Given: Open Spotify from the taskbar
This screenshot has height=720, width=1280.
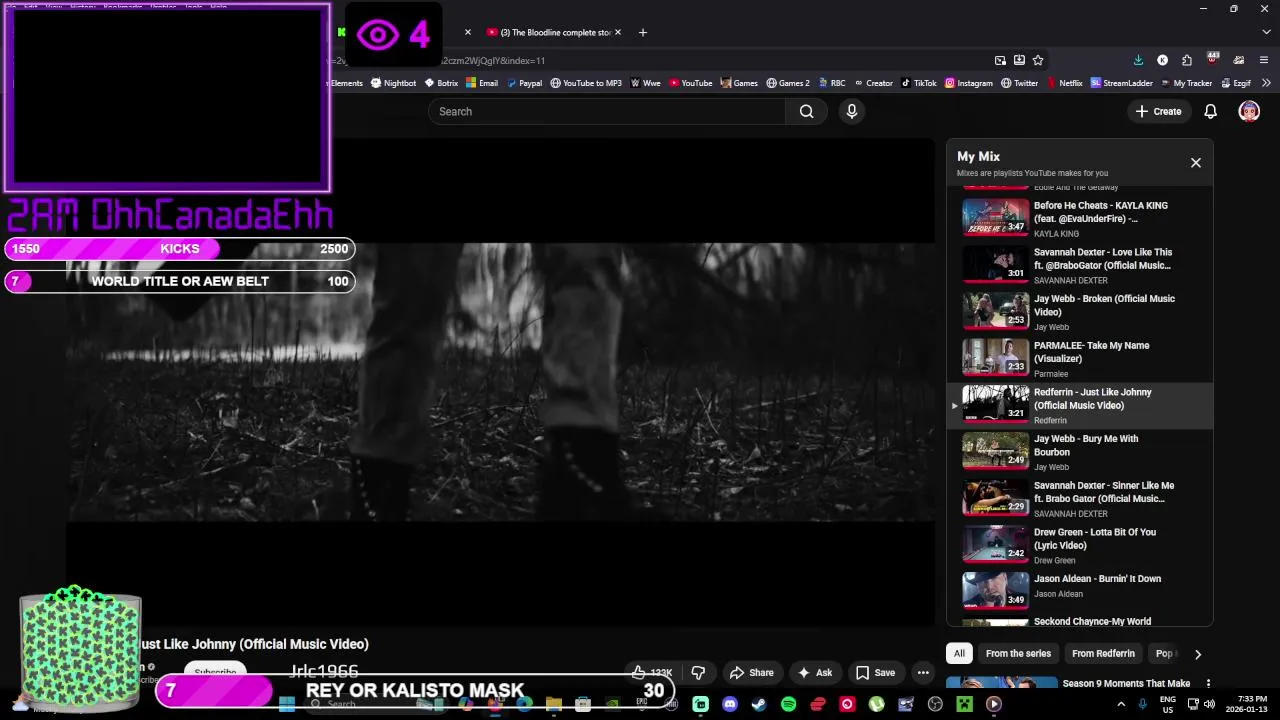Looking at the screenshot, I should point(788,704).
